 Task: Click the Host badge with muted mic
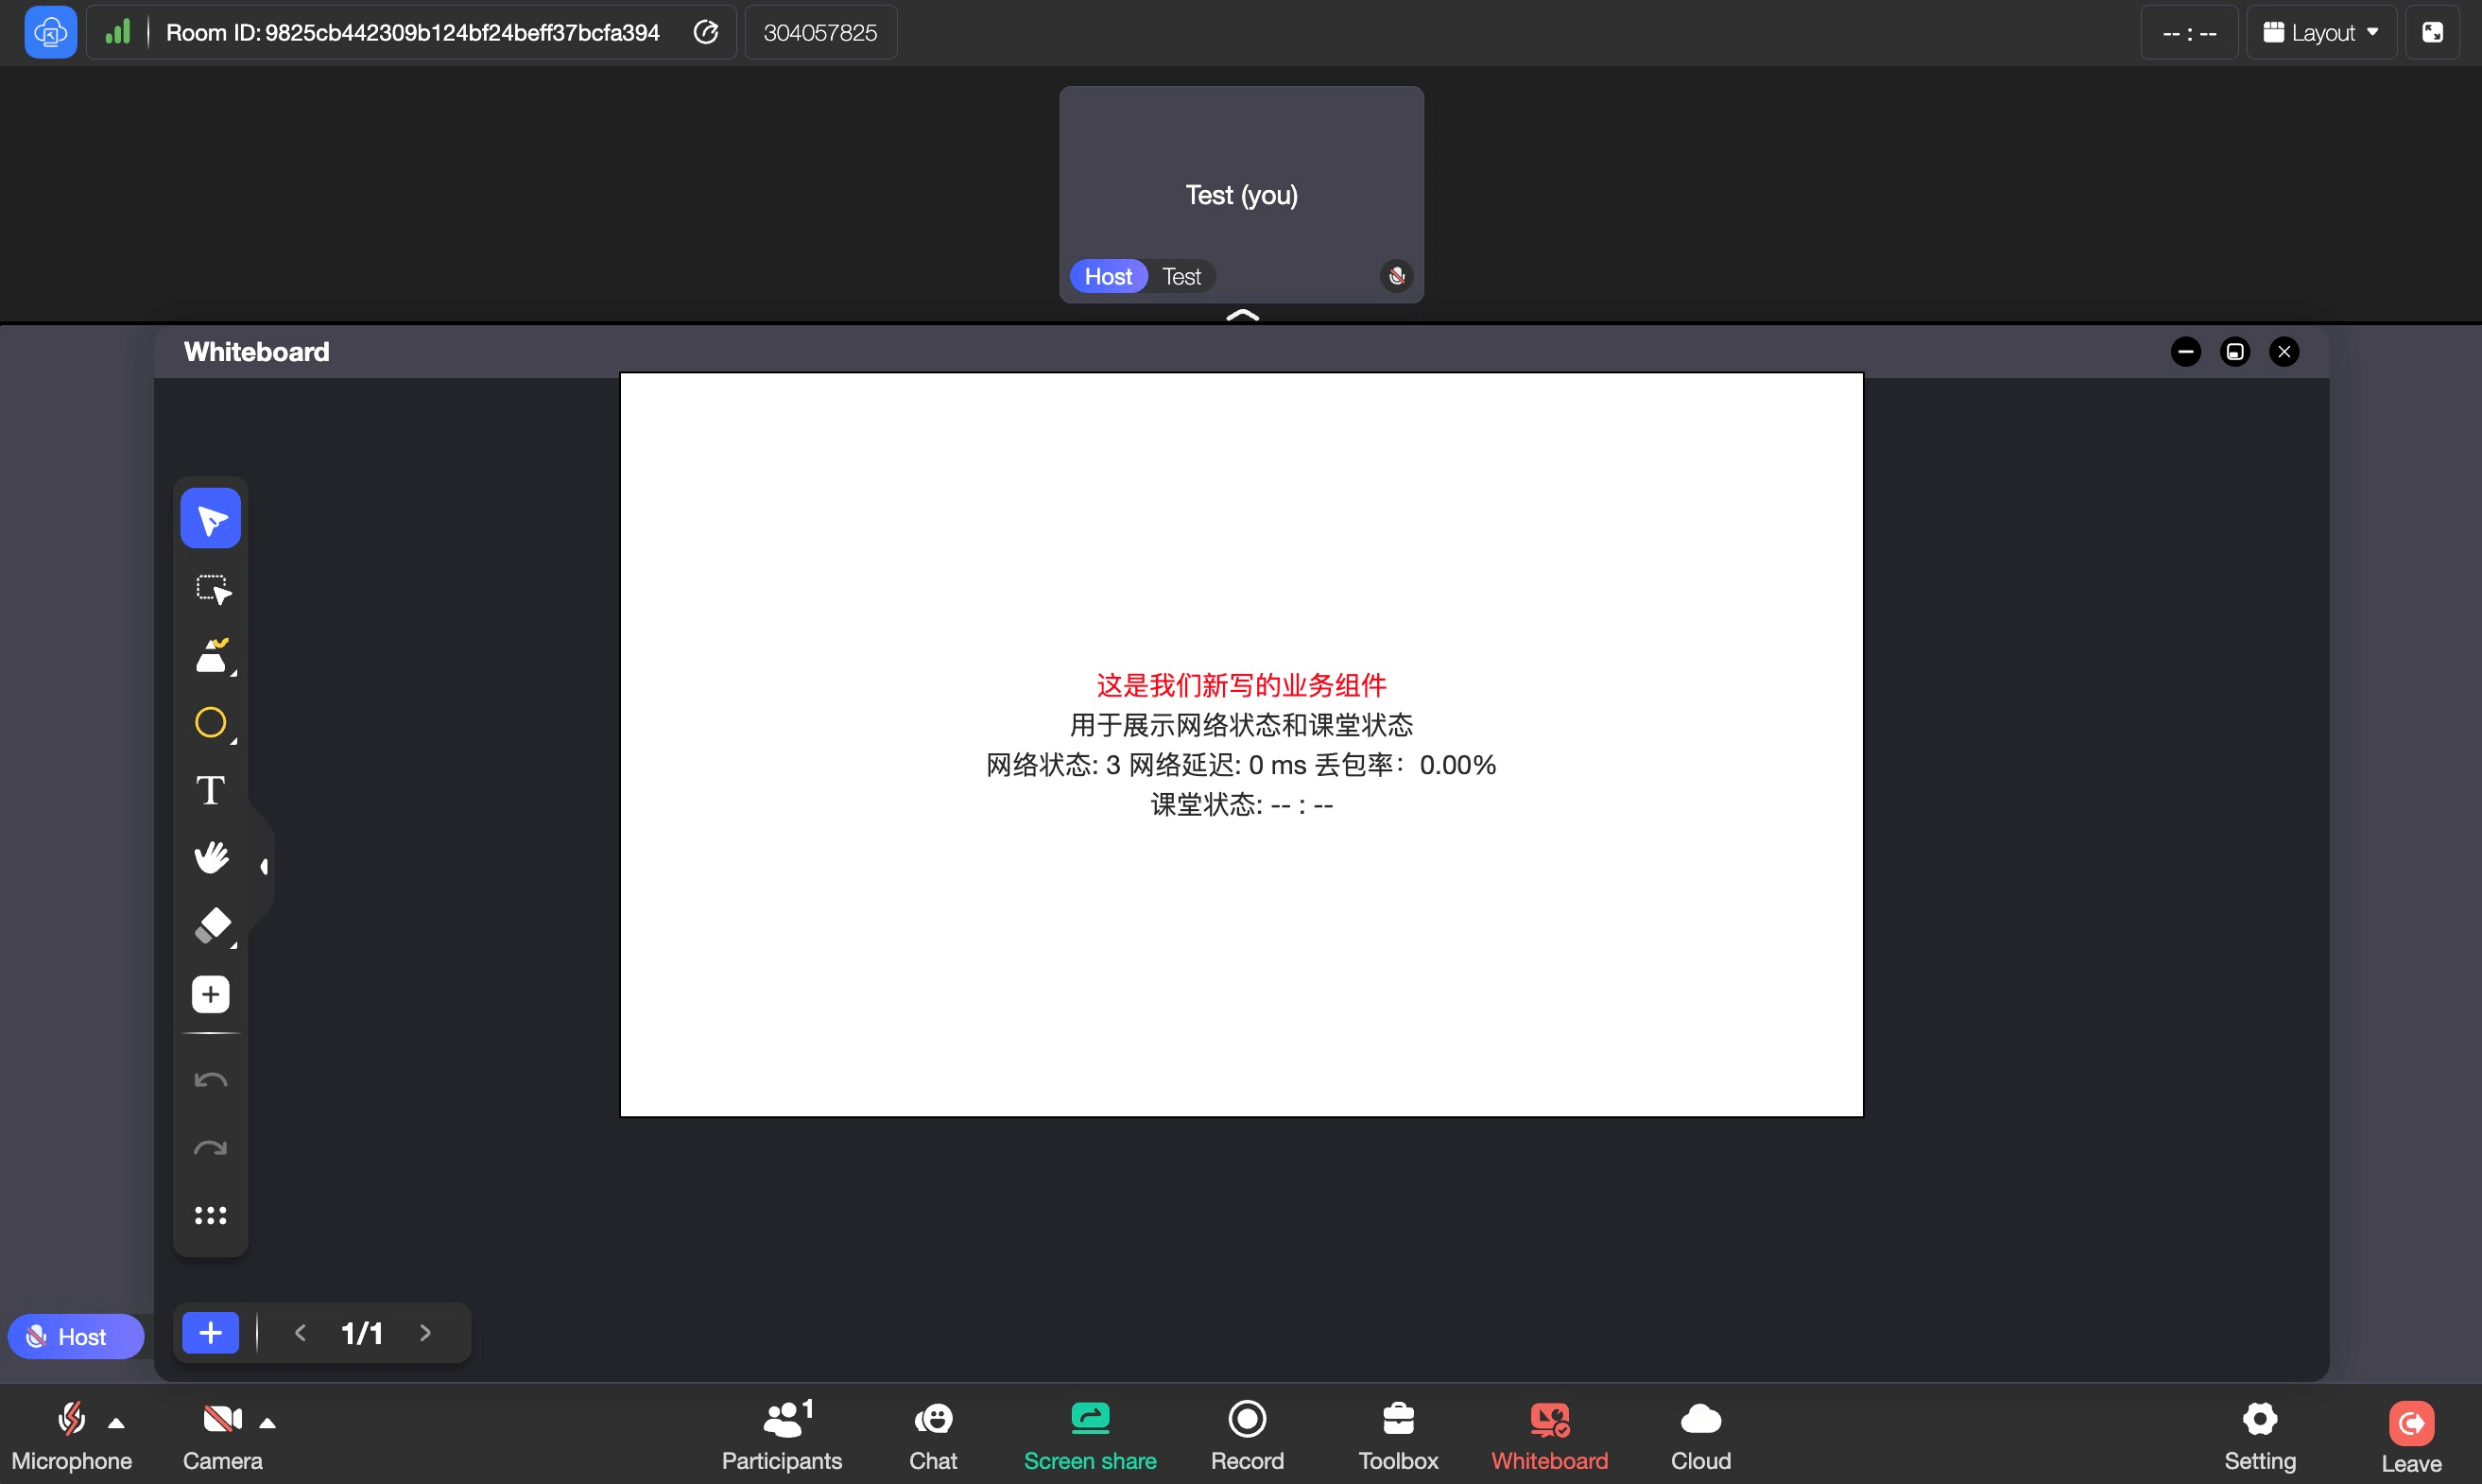(x=76, y=1336)
